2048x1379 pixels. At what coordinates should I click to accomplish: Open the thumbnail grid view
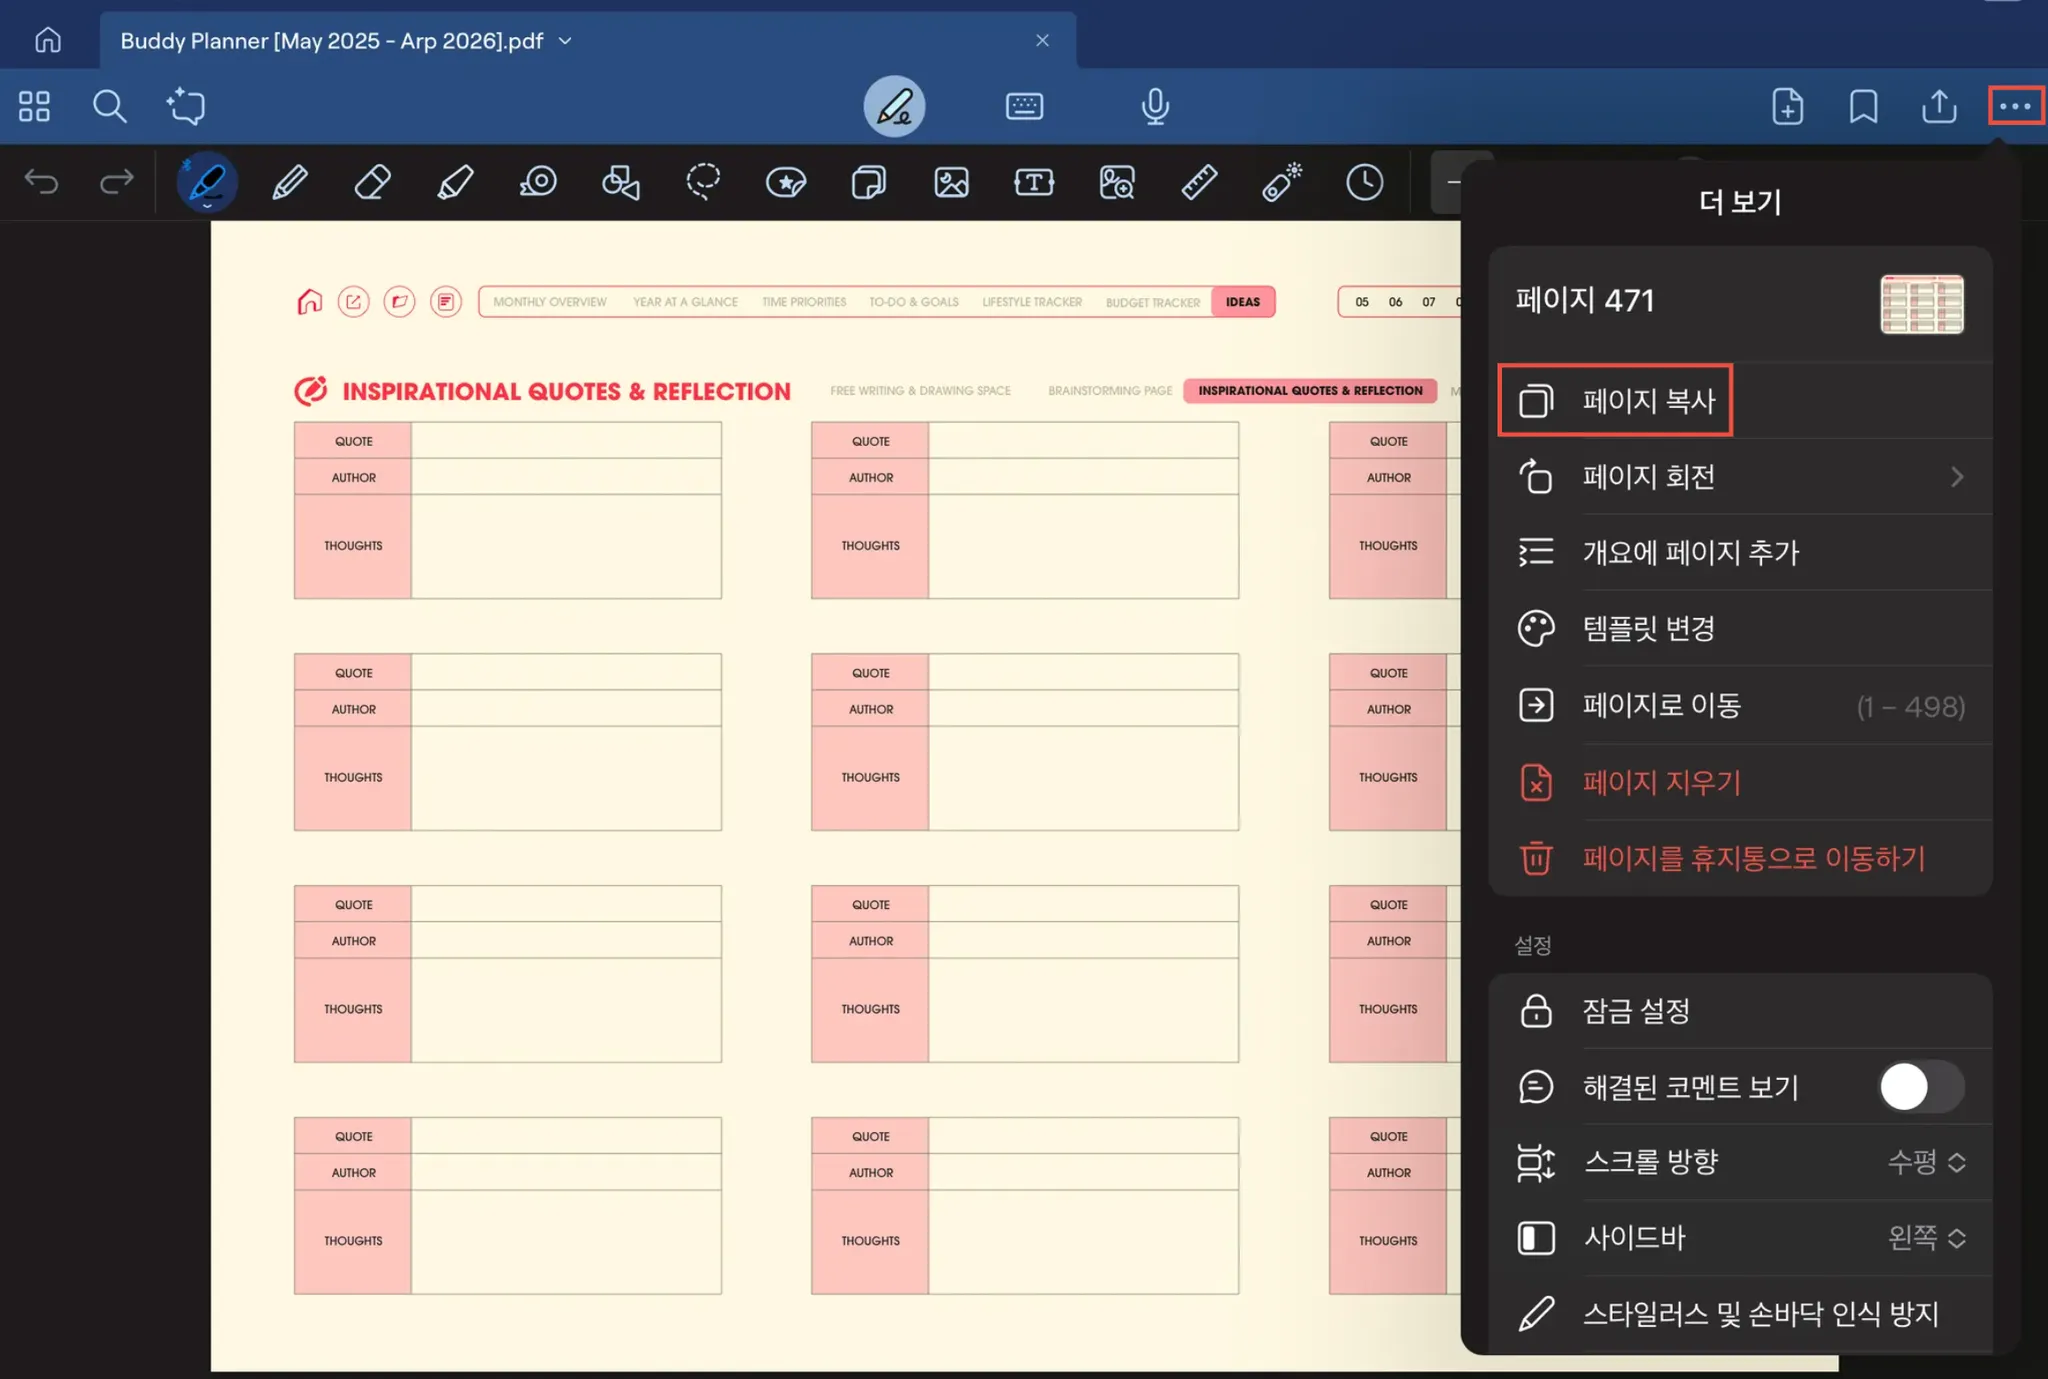point(34,106)
